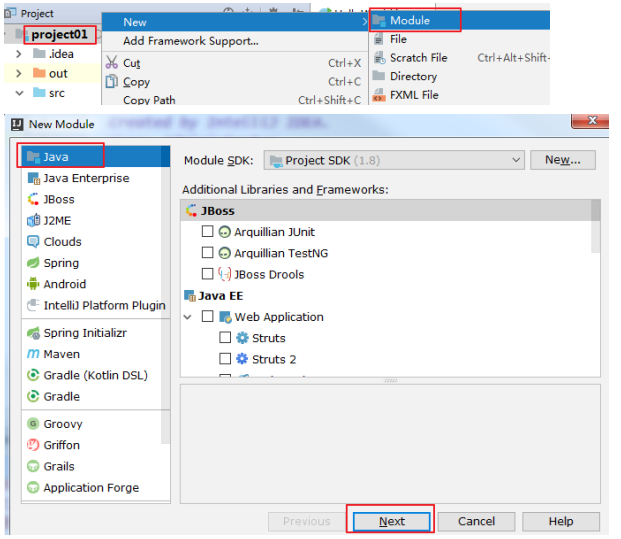Open the Module SDK dropdown

(394, 160)
